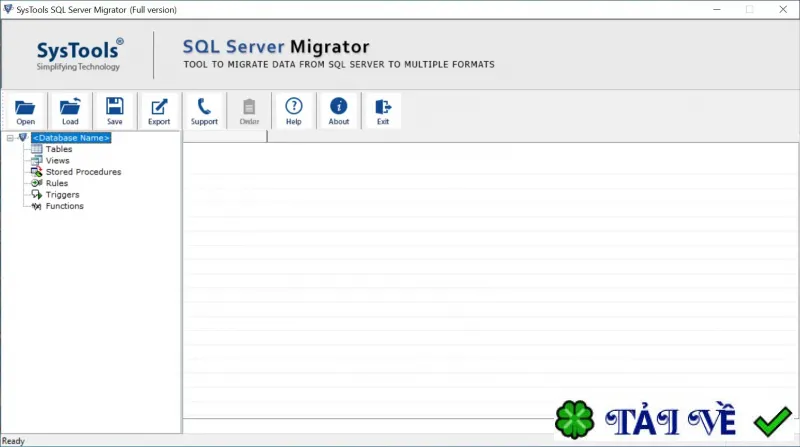Click the Order clipboard icon

pyautogui.click(x=249, y=111)
